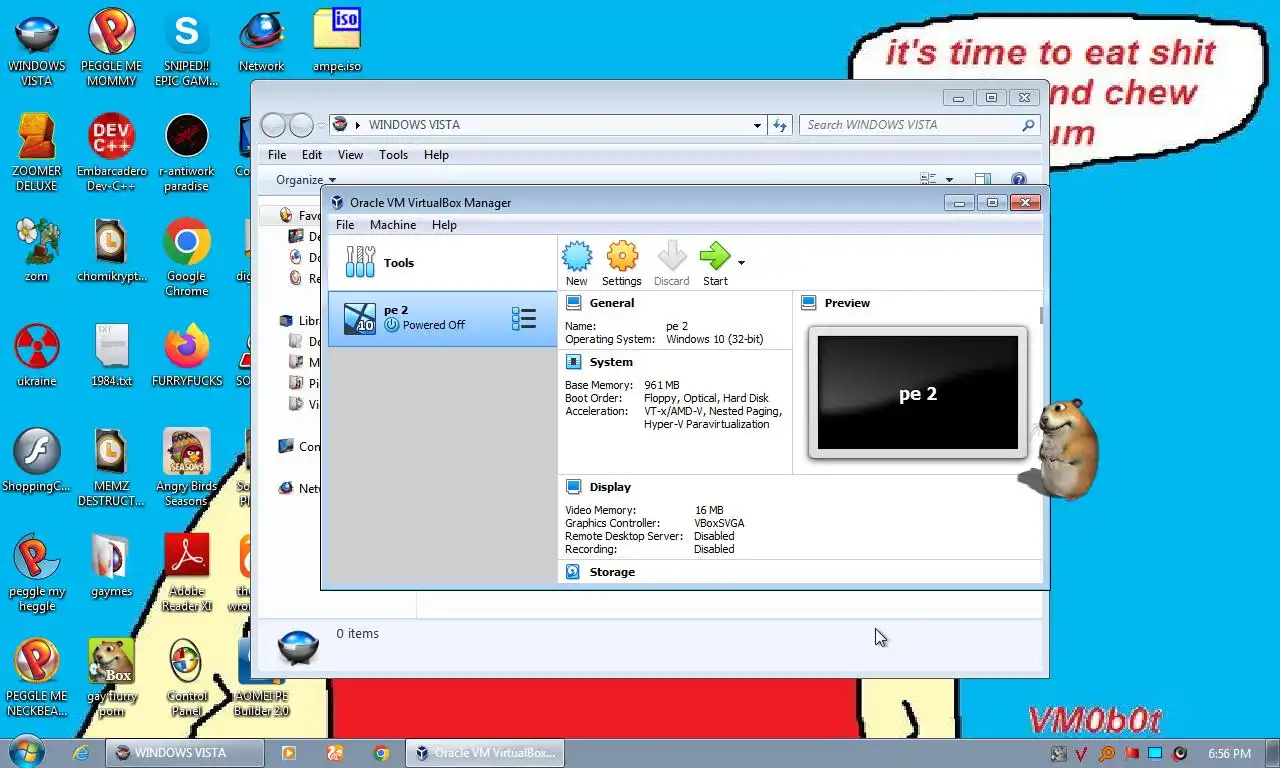
Task: Open Angry Birds Seasons desktop icon
Action: coord(186,468)
